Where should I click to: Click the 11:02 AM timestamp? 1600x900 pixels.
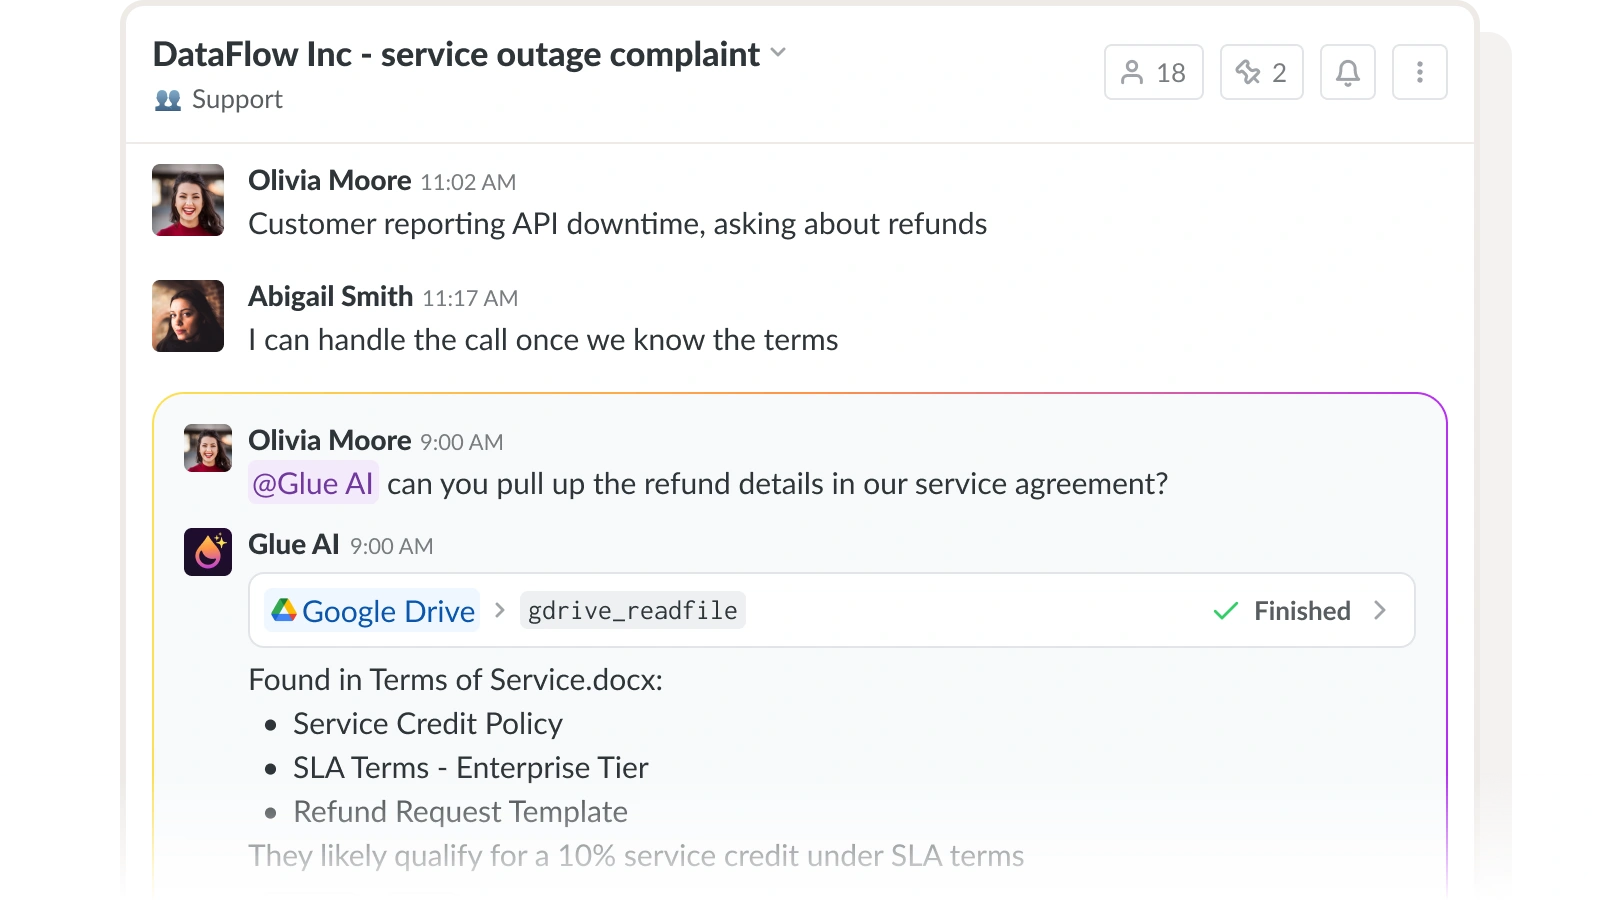point(468,182)
